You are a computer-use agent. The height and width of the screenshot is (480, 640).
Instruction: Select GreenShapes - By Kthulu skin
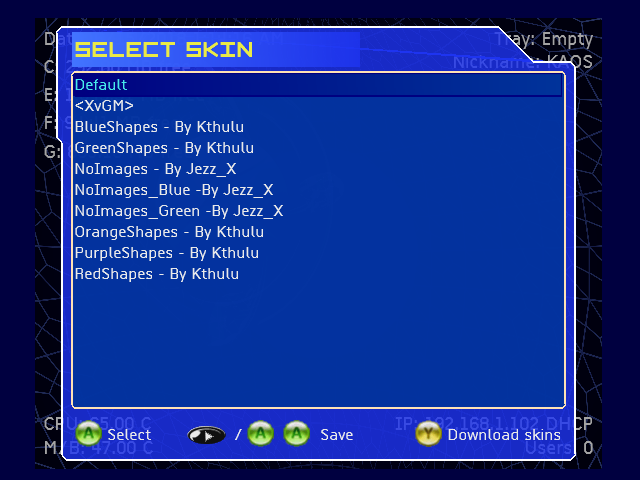click(x=164, y=148)
